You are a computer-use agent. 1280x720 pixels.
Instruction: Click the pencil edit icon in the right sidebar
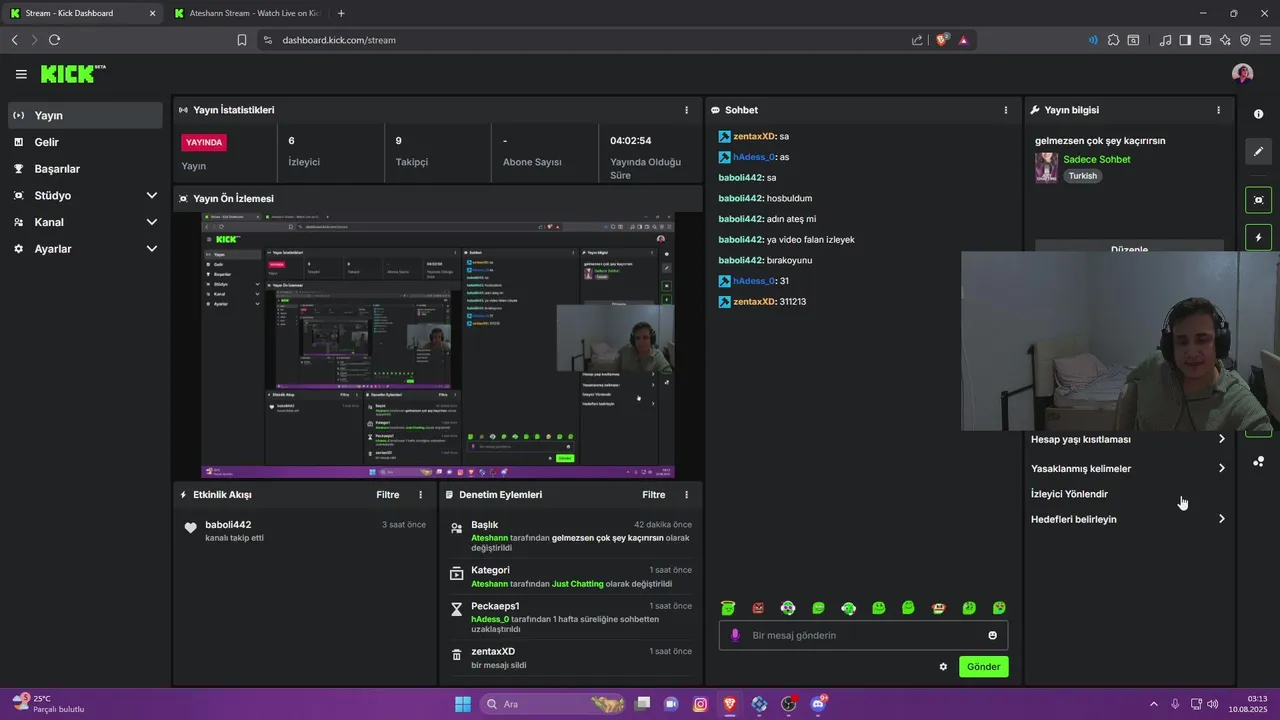point(1258,151)
